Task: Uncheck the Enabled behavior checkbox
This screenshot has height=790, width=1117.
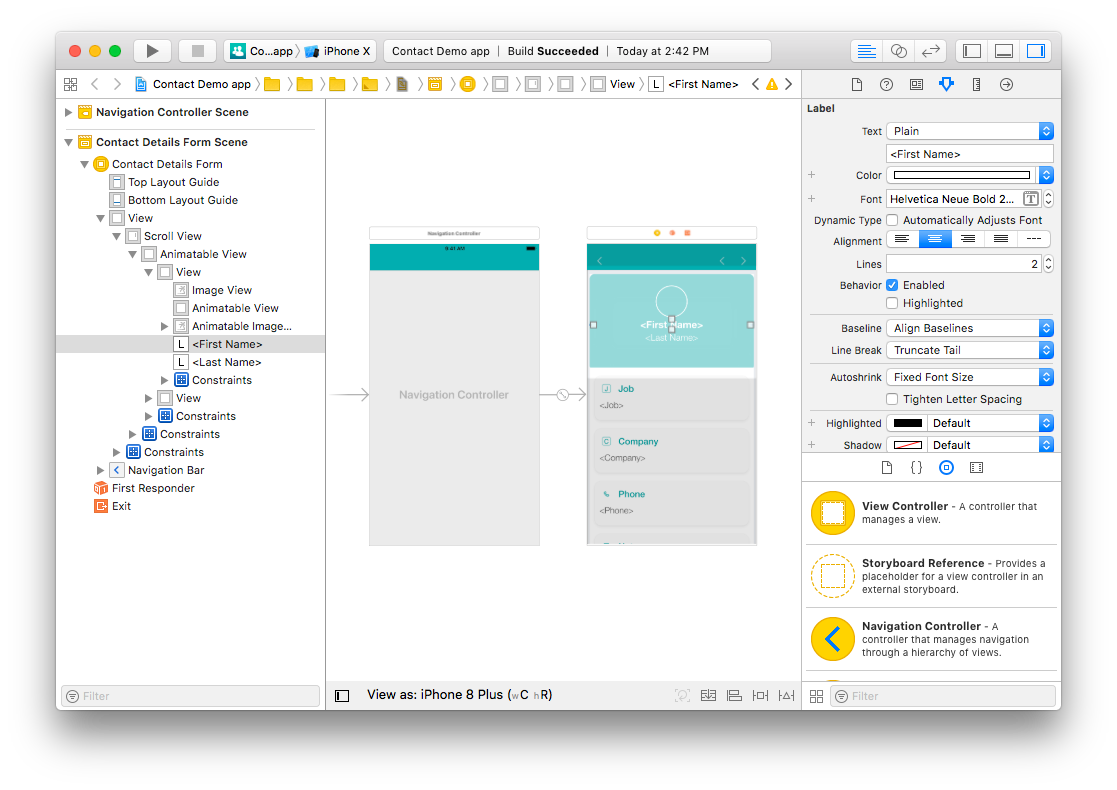Action: [x=892, y=285]
